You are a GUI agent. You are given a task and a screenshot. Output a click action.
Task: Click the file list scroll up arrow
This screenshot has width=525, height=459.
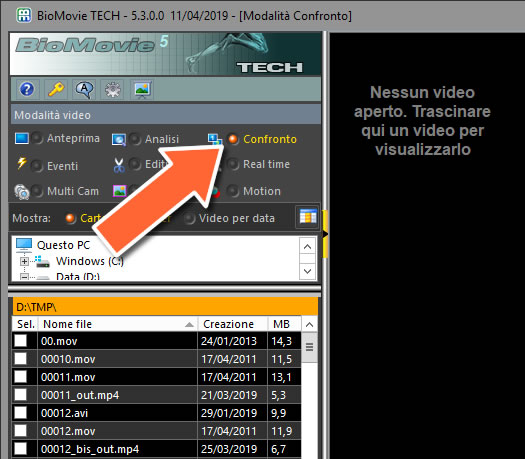coord(309,324)
